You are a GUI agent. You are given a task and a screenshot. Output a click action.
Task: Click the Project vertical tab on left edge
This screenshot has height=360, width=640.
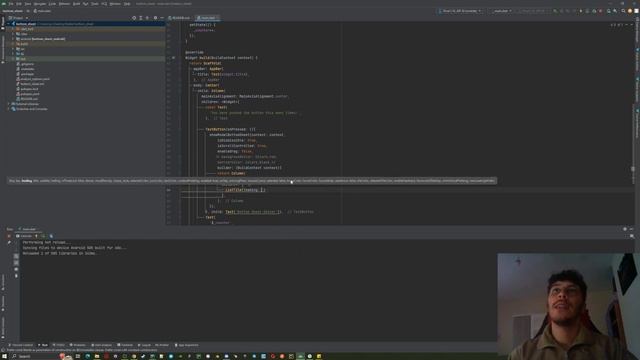pos(2,23)
